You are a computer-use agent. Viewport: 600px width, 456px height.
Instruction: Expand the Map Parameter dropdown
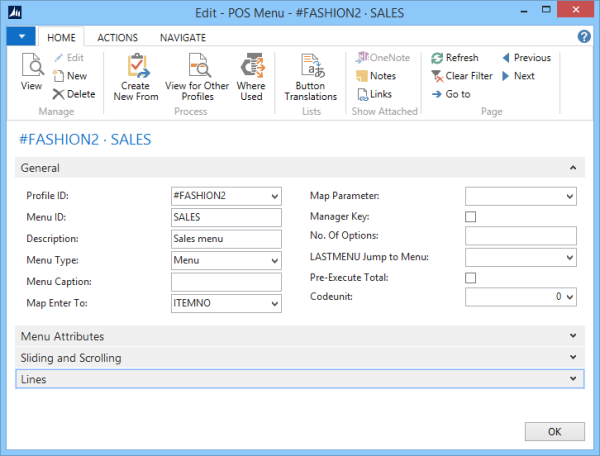point(570,196)
